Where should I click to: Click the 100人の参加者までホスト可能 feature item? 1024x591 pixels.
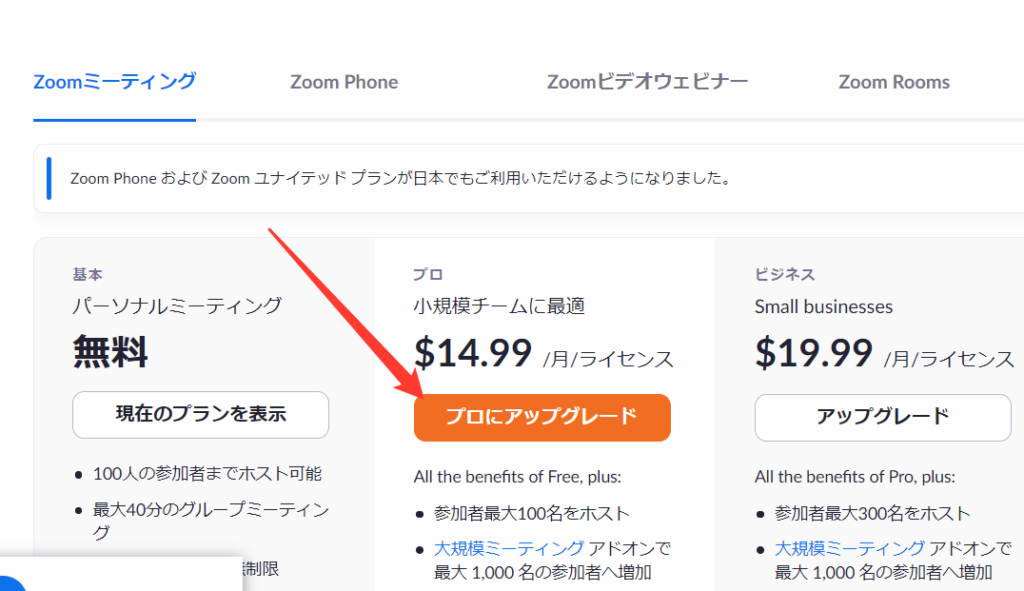[x=207, y=474]
